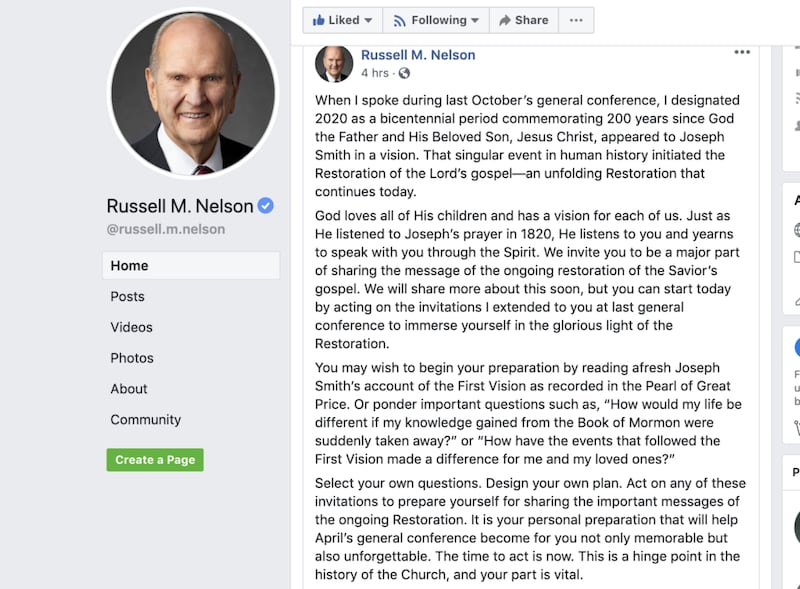Select Home in the page sidebar
800x589 pixels.
[x=130, y=265]
